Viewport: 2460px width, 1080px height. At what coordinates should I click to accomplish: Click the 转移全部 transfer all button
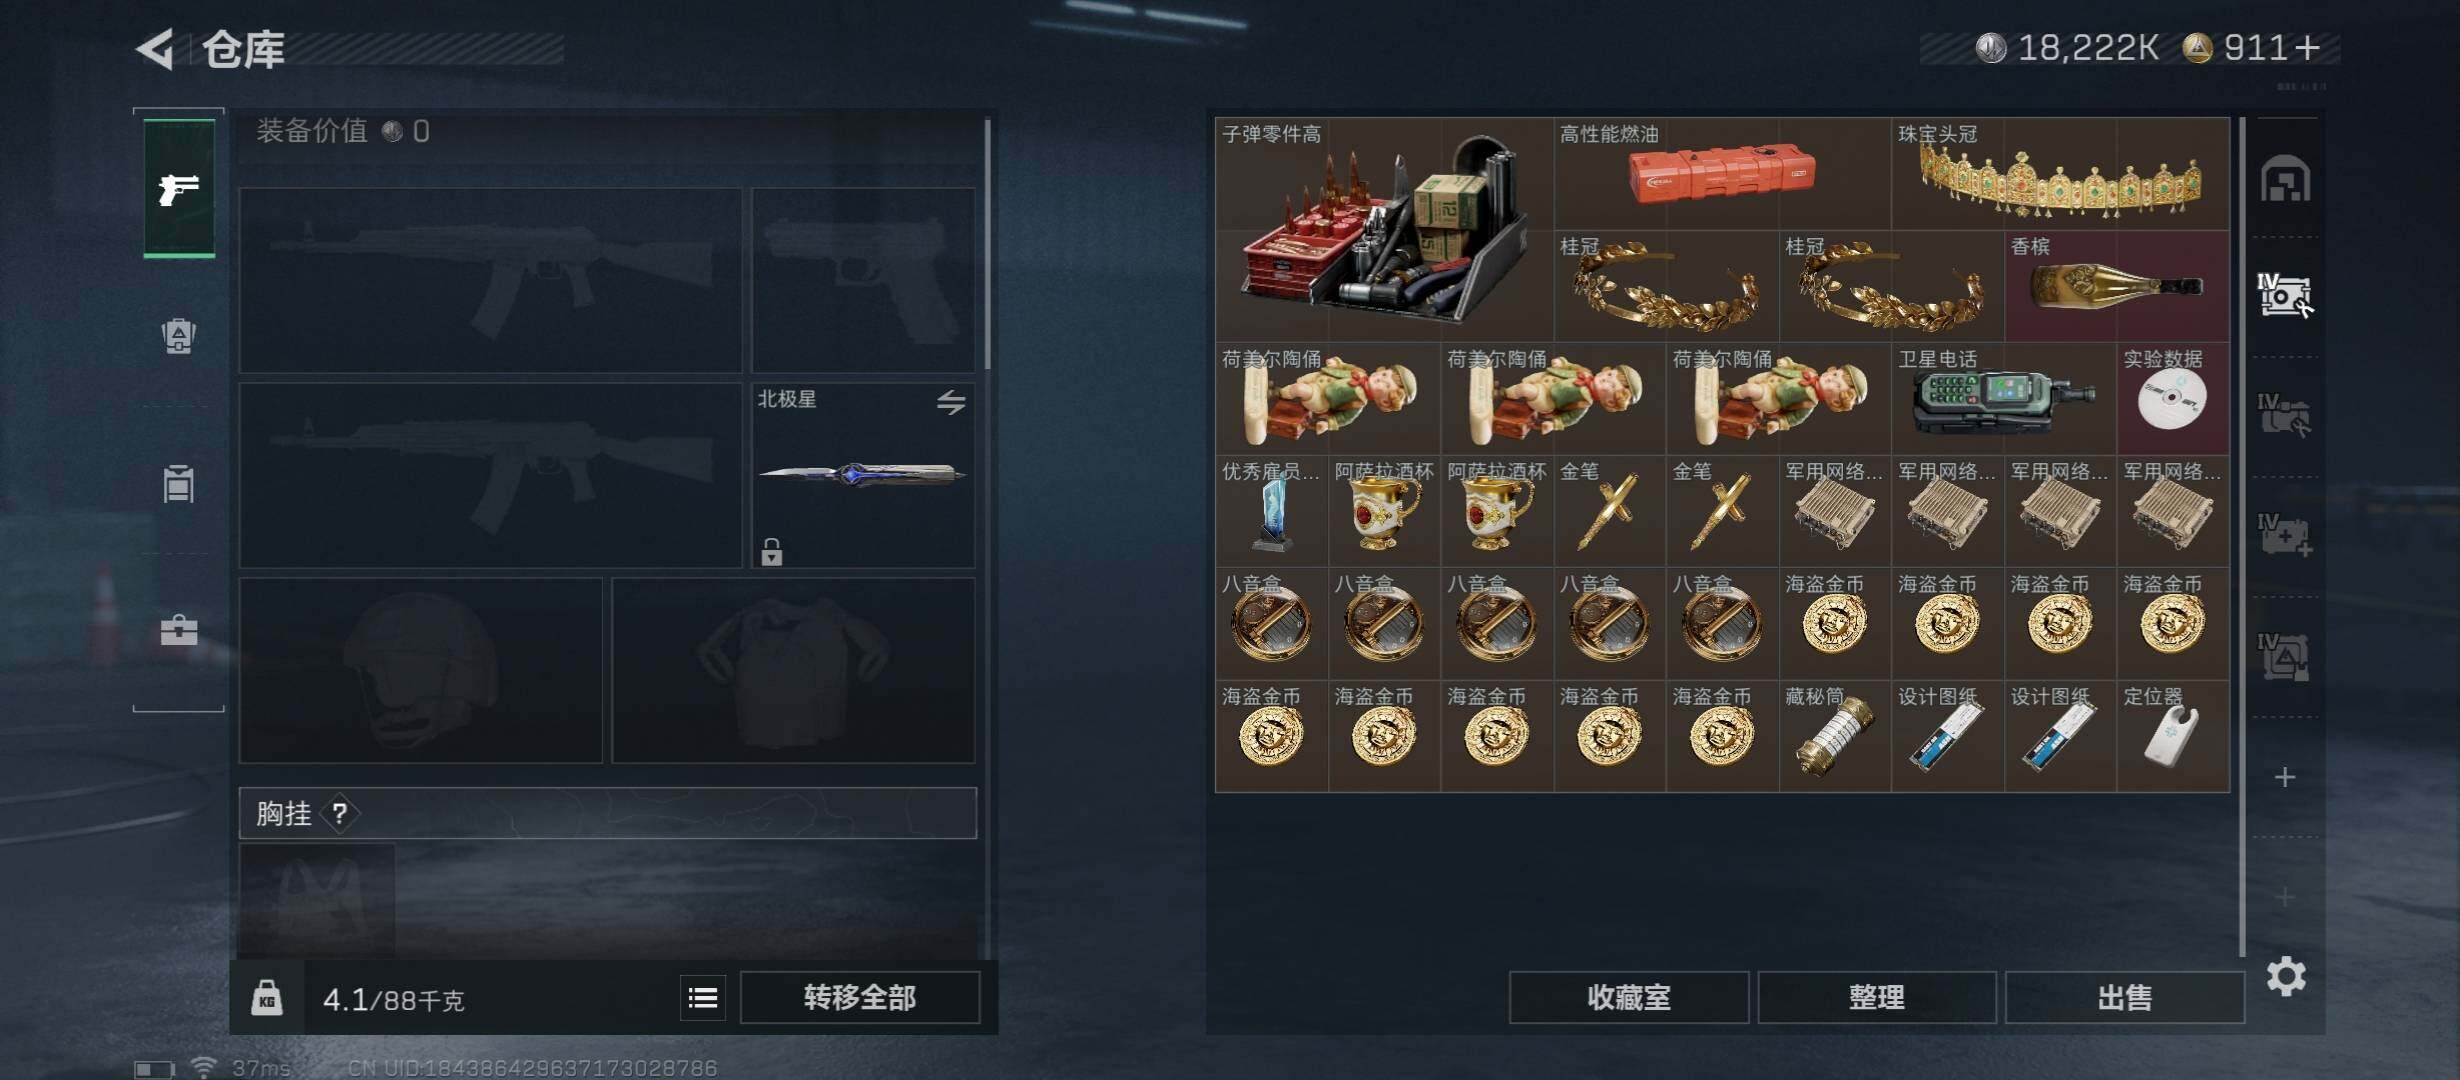[860, 997]
